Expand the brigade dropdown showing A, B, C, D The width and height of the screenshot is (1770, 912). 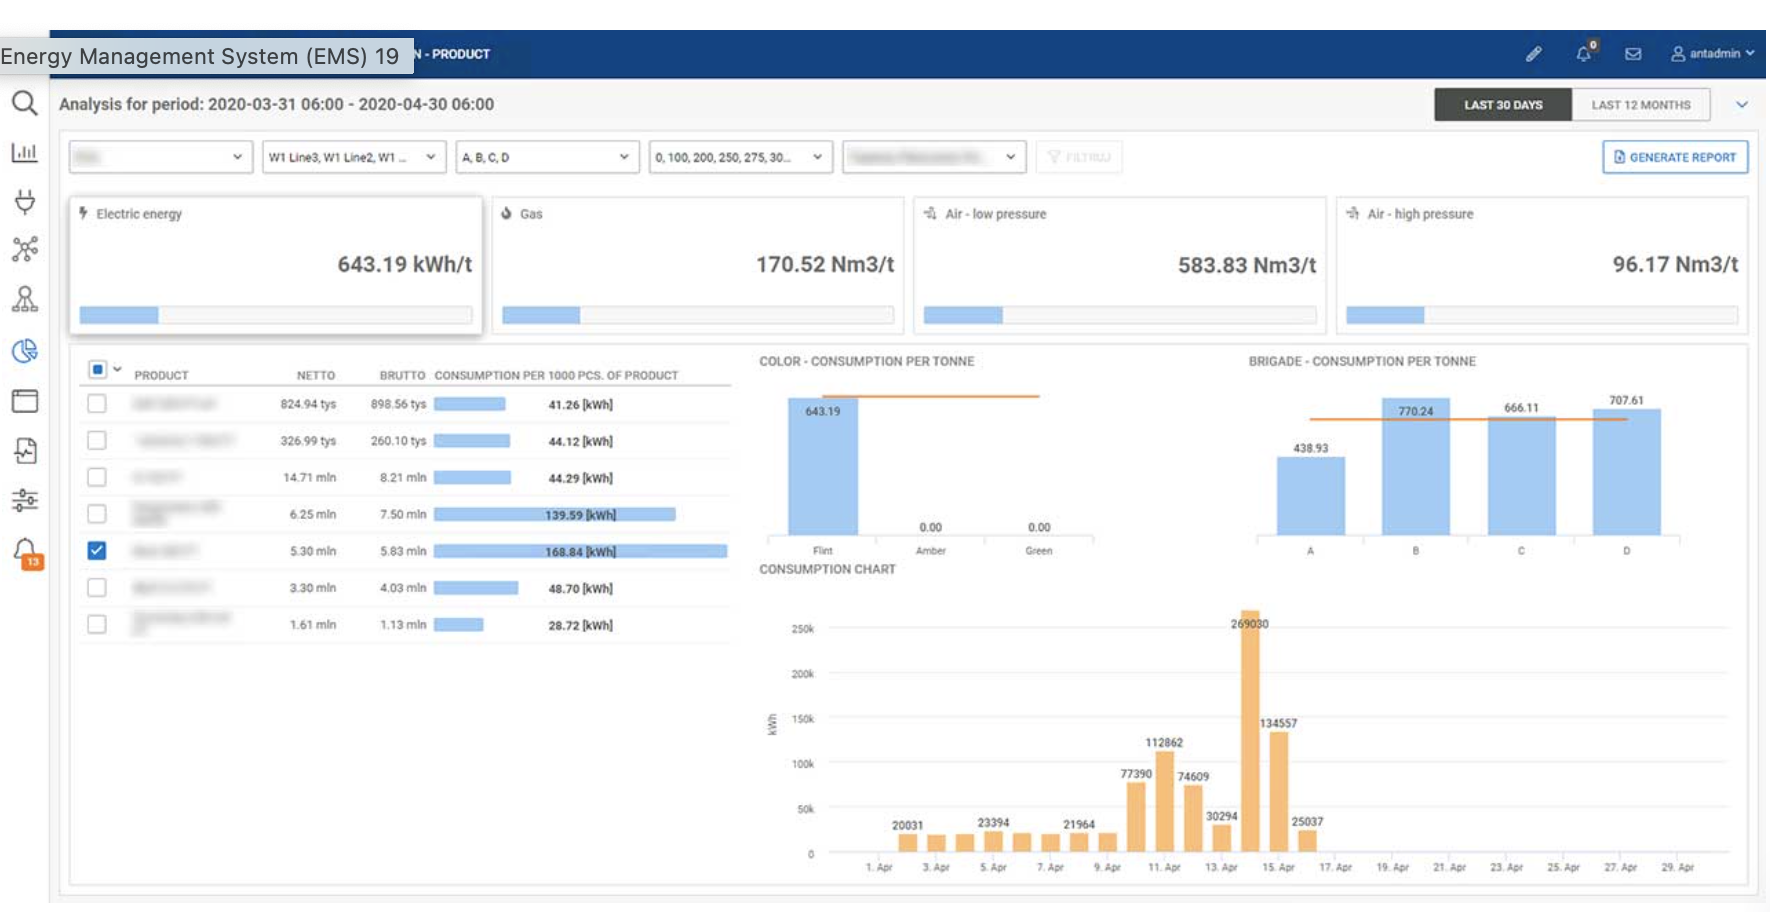pos(548,157)
